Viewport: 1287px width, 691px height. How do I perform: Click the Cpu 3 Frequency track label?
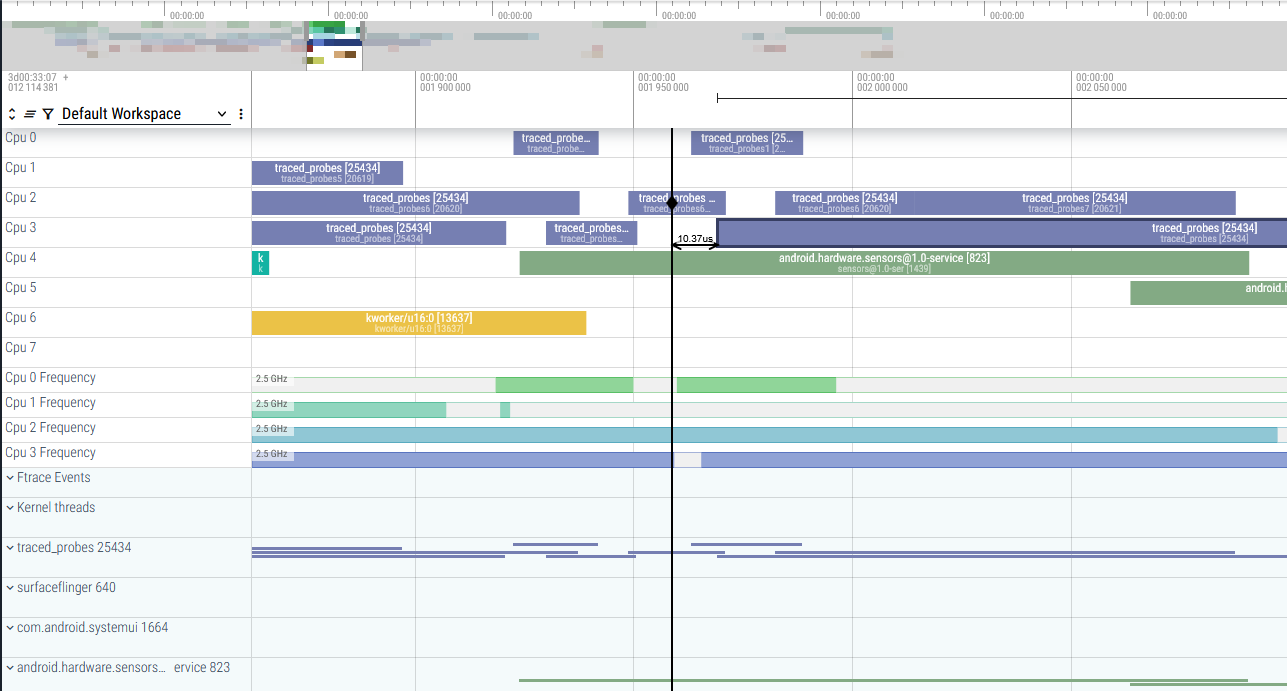[x=50, y=453]
